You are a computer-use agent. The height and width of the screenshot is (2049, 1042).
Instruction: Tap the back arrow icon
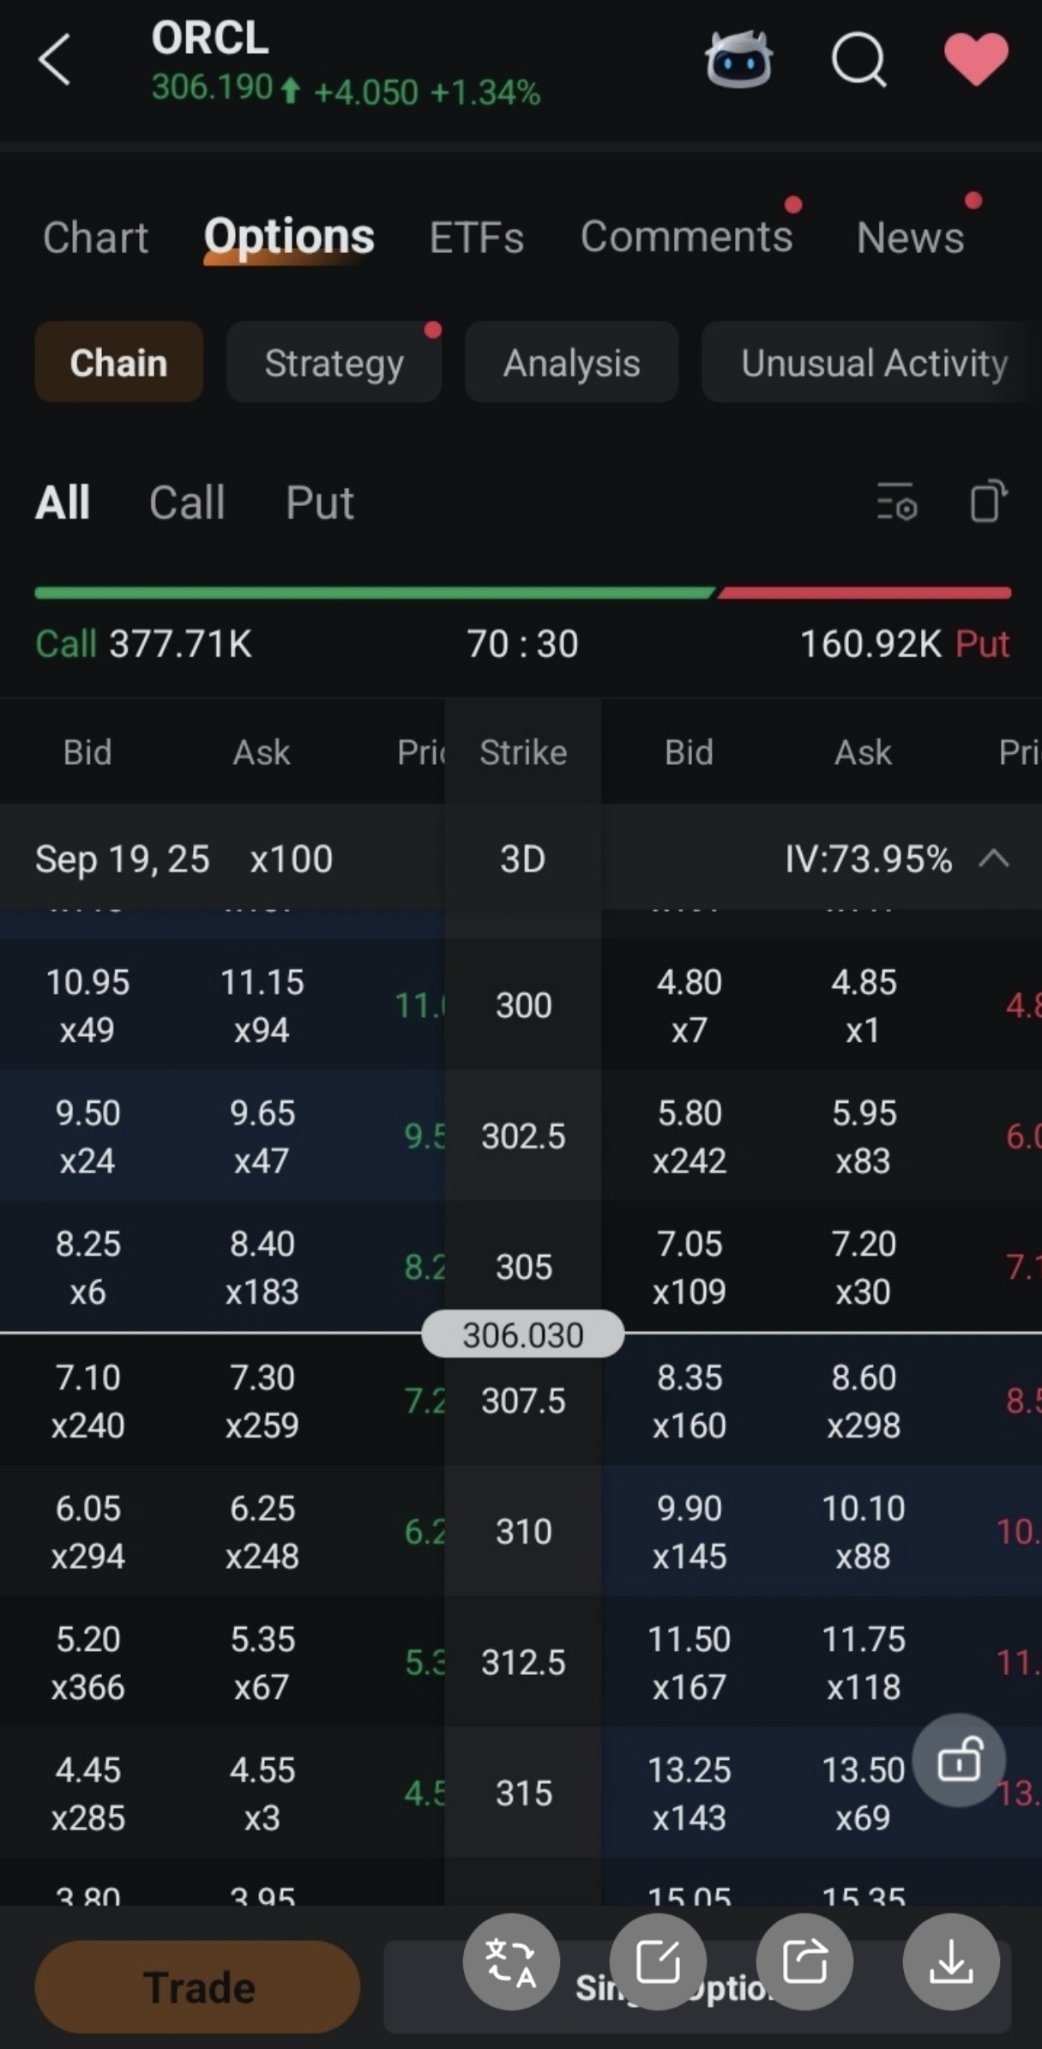[55, 60]
